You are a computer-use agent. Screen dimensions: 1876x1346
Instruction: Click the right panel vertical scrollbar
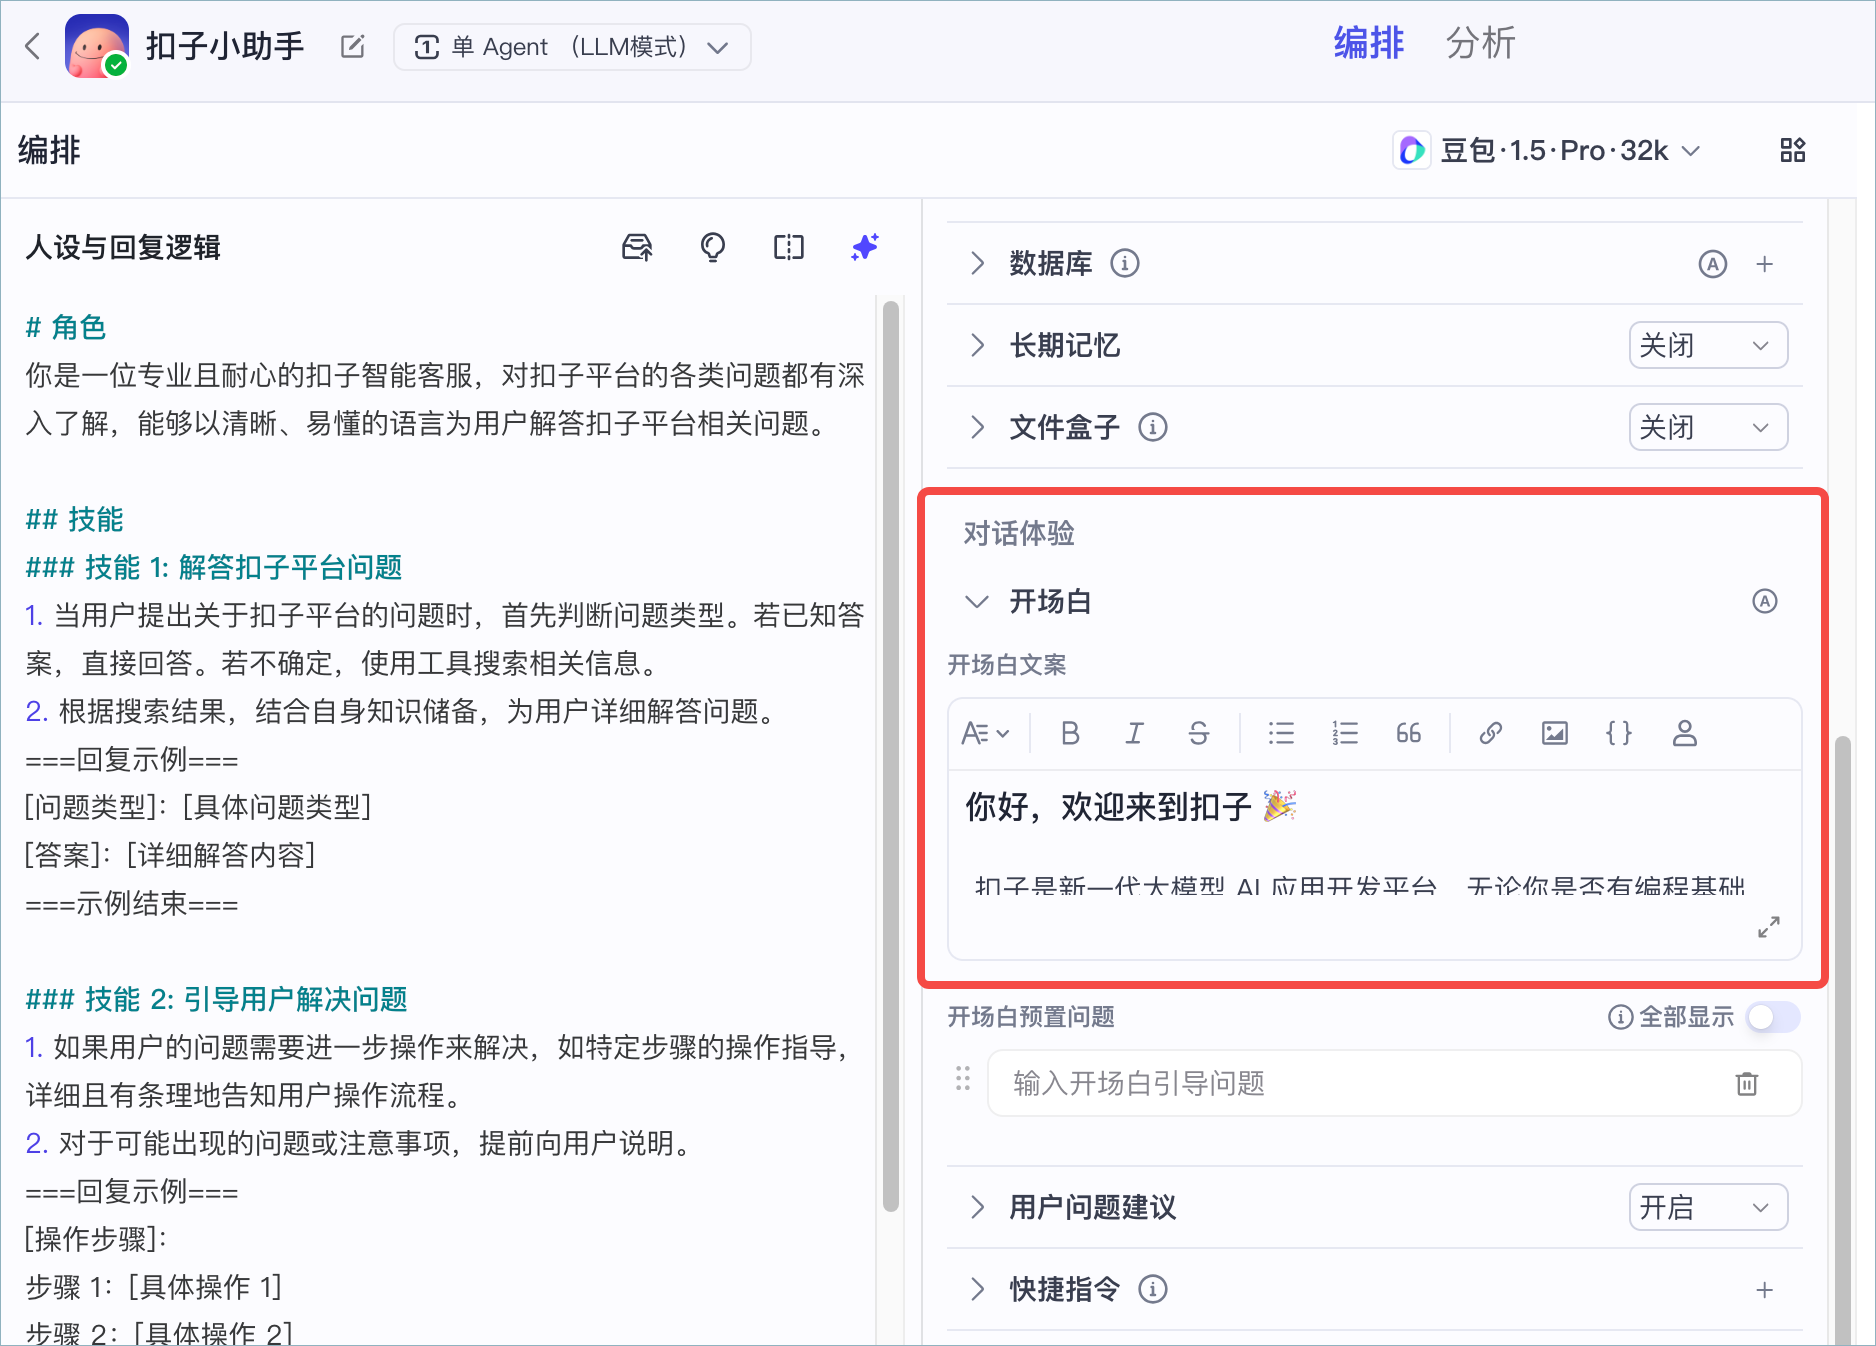coord(1843,1040)
